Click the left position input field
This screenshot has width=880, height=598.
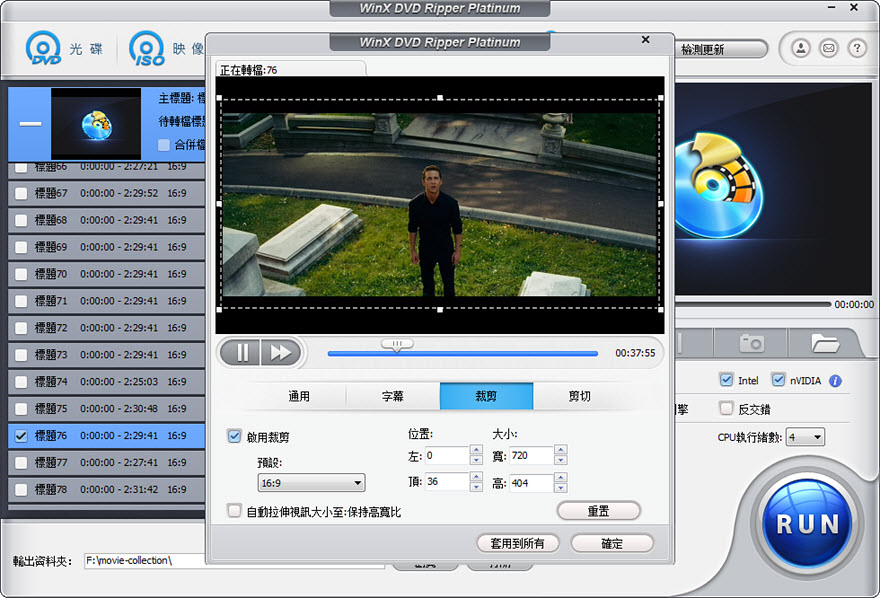[x=446, y=455]
